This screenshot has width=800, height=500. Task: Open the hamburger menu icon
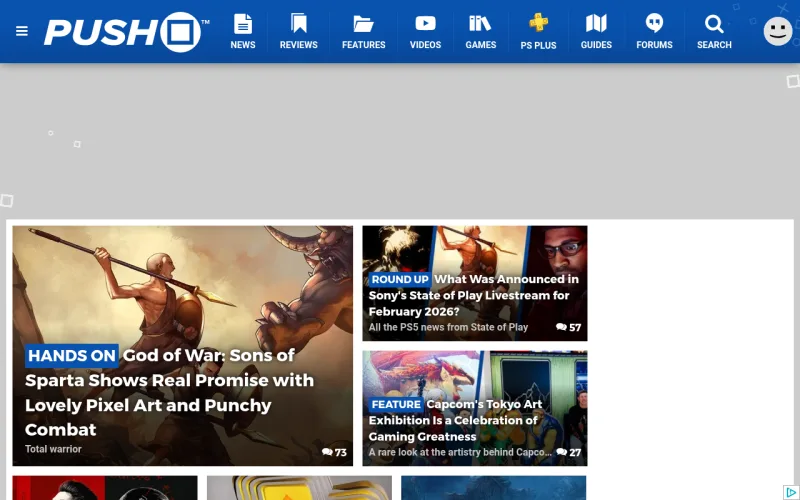(22, 31)
